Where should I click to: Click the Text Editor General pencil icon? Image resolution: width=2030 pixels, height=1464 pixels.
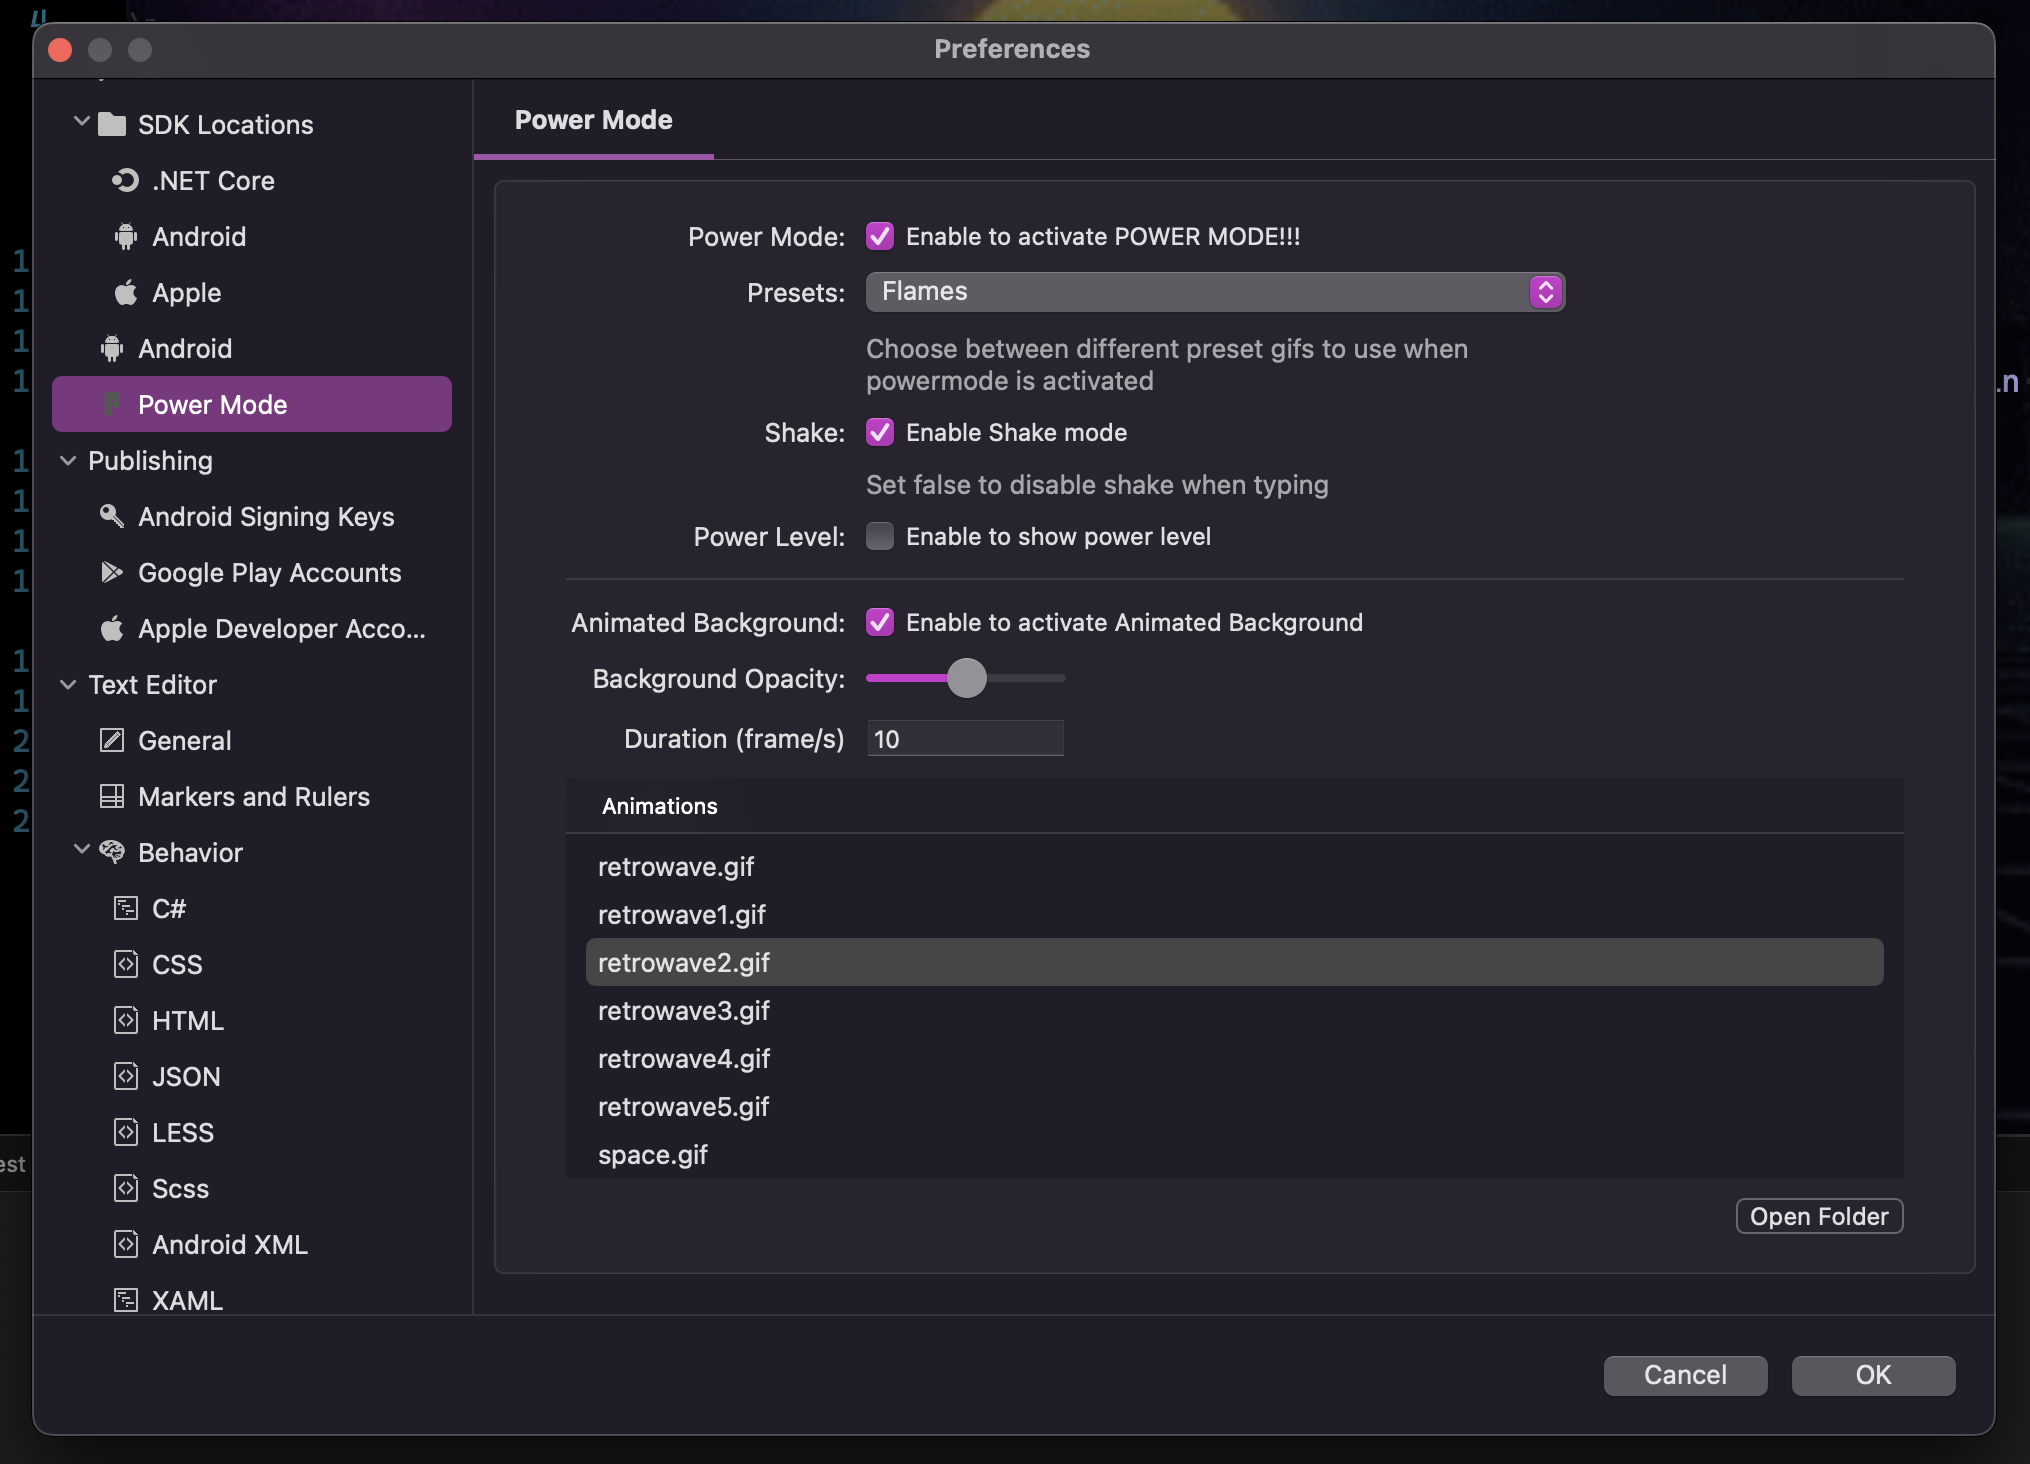pyautogui.click(x=112, y=741)
